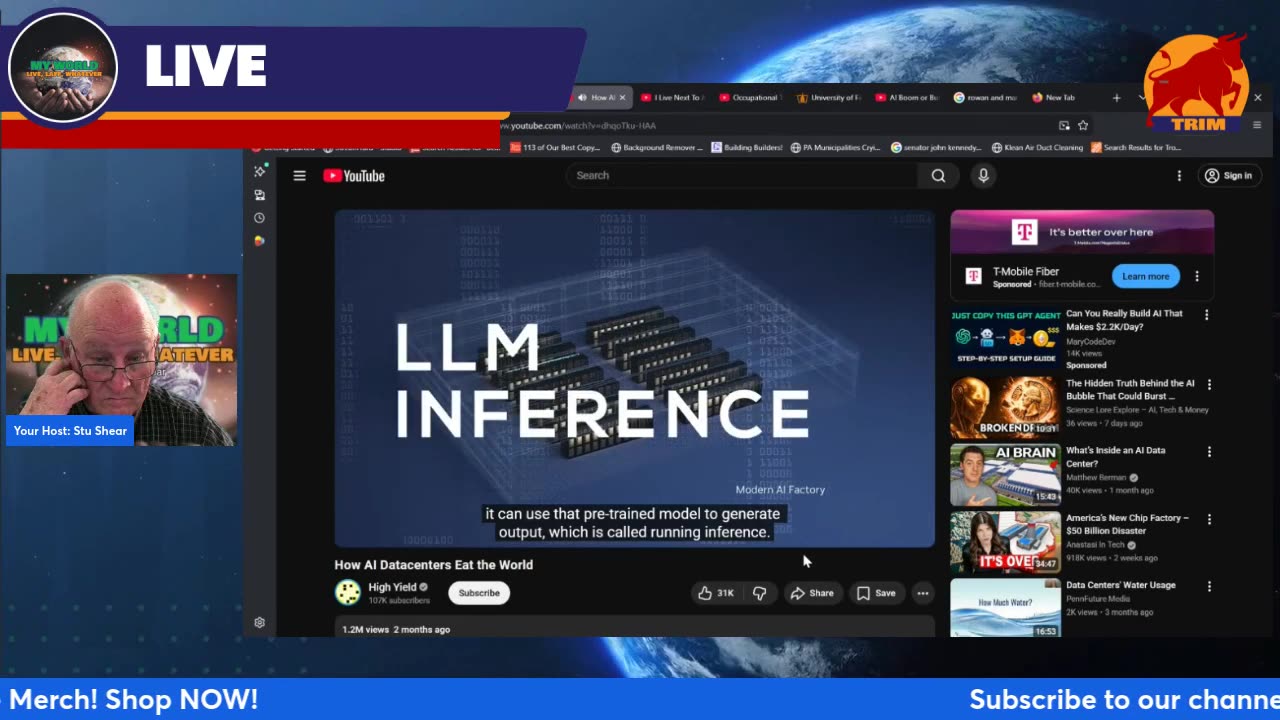Click the browser address bar URL
The image size is (1280, 720).
[578, 126]
